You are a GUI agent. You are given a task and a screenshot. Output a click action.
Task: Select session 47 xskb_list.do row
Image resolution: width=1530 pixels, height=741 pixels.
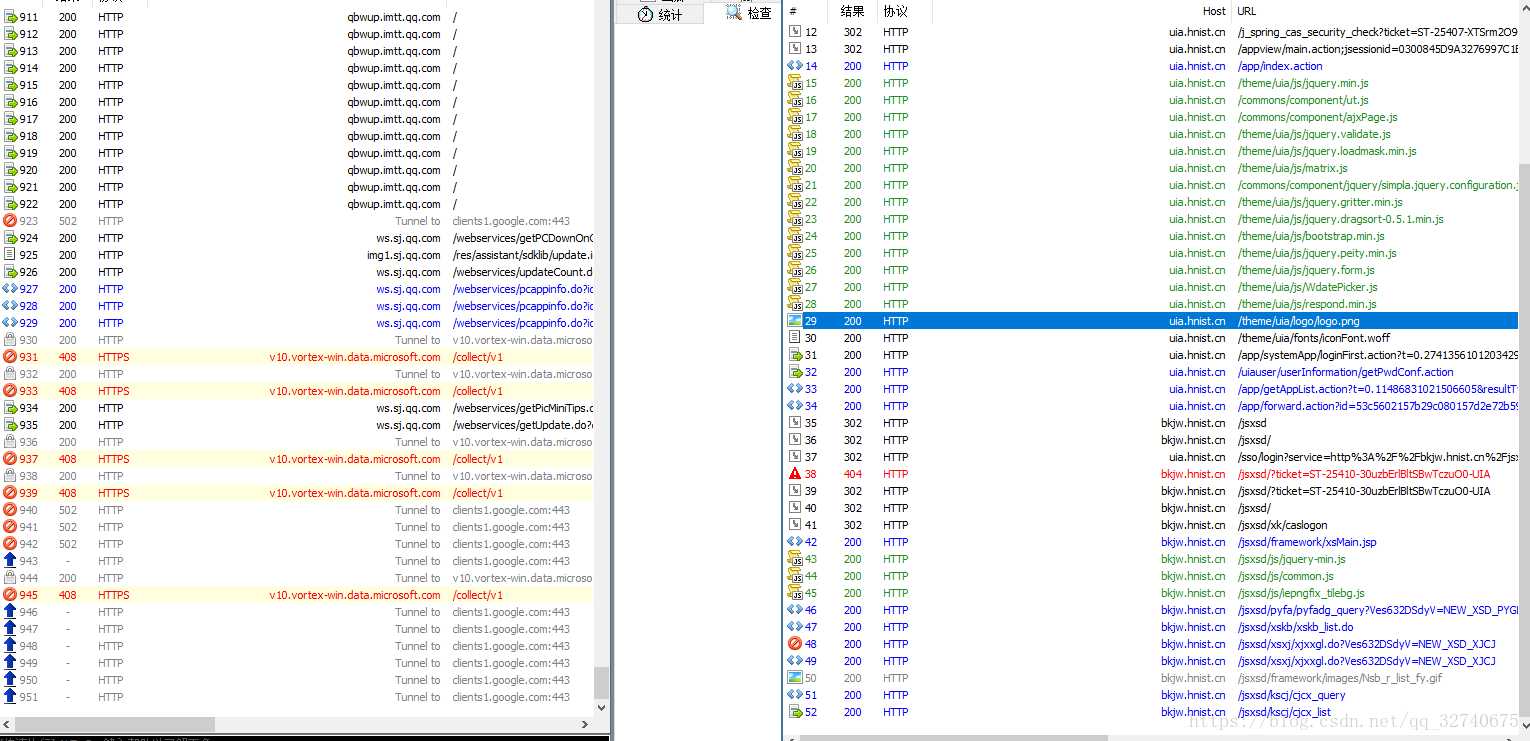pos(1151,627)
